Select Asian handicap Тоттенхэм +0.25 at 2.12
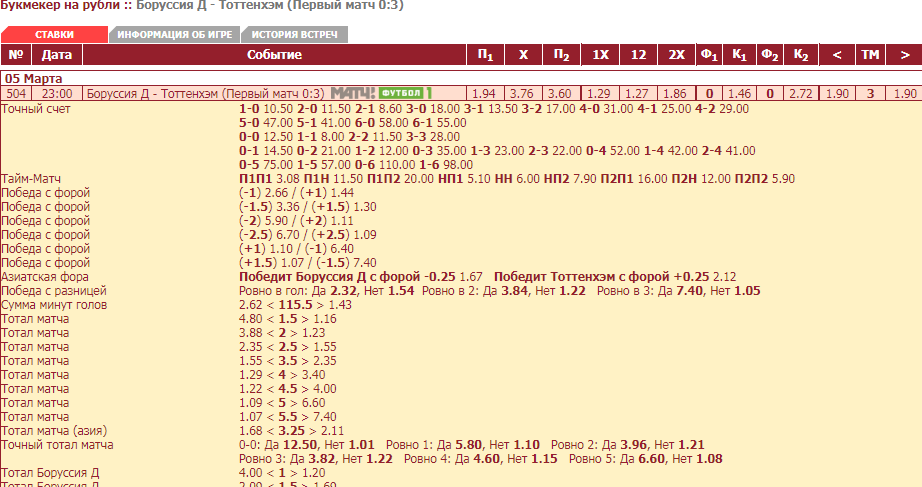 coord(615,277)
